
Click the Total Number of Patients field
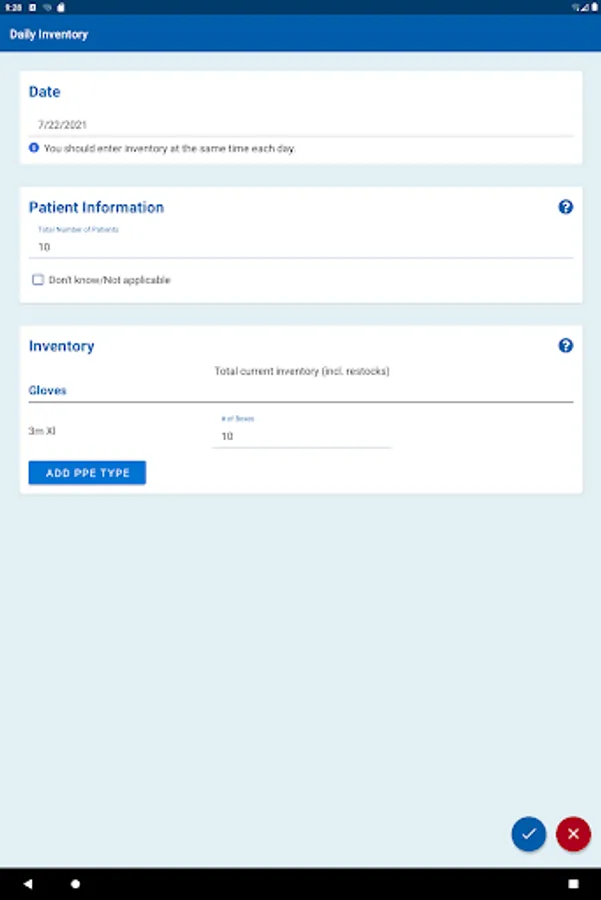[300, 246]
